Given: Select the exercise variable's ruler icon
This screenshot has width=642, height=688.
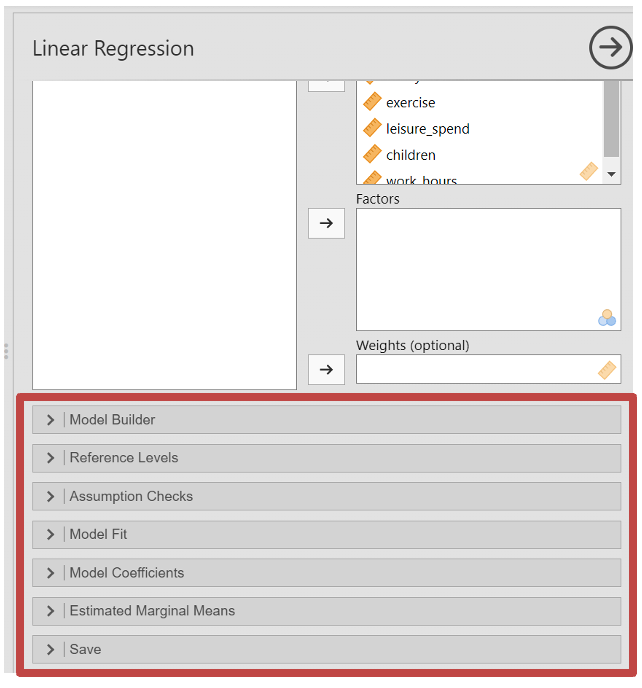Looking at the screenshot, I should coord(373,102).
